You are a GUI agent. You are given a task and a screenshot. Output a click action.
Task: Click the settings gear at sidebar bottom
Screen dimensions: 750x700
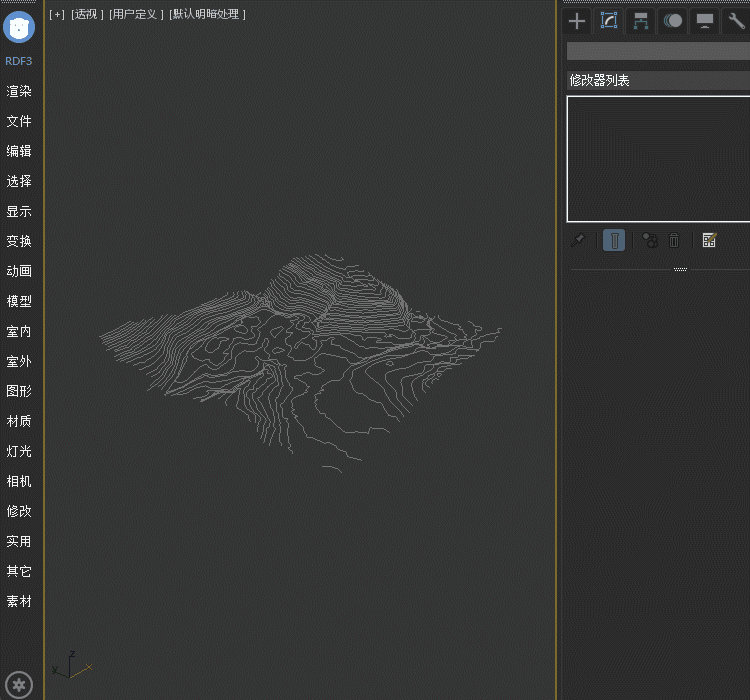point(19,685)
